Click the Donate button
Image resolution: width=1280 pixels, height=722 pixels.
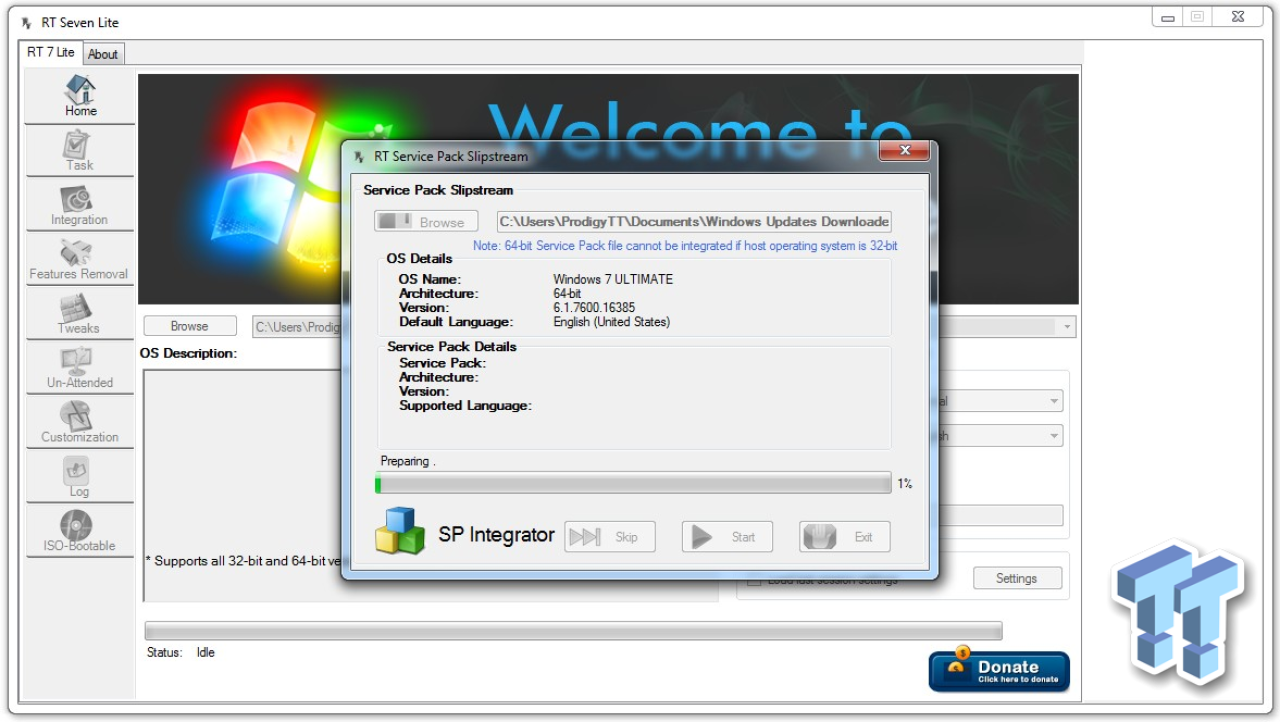[999, 671]
